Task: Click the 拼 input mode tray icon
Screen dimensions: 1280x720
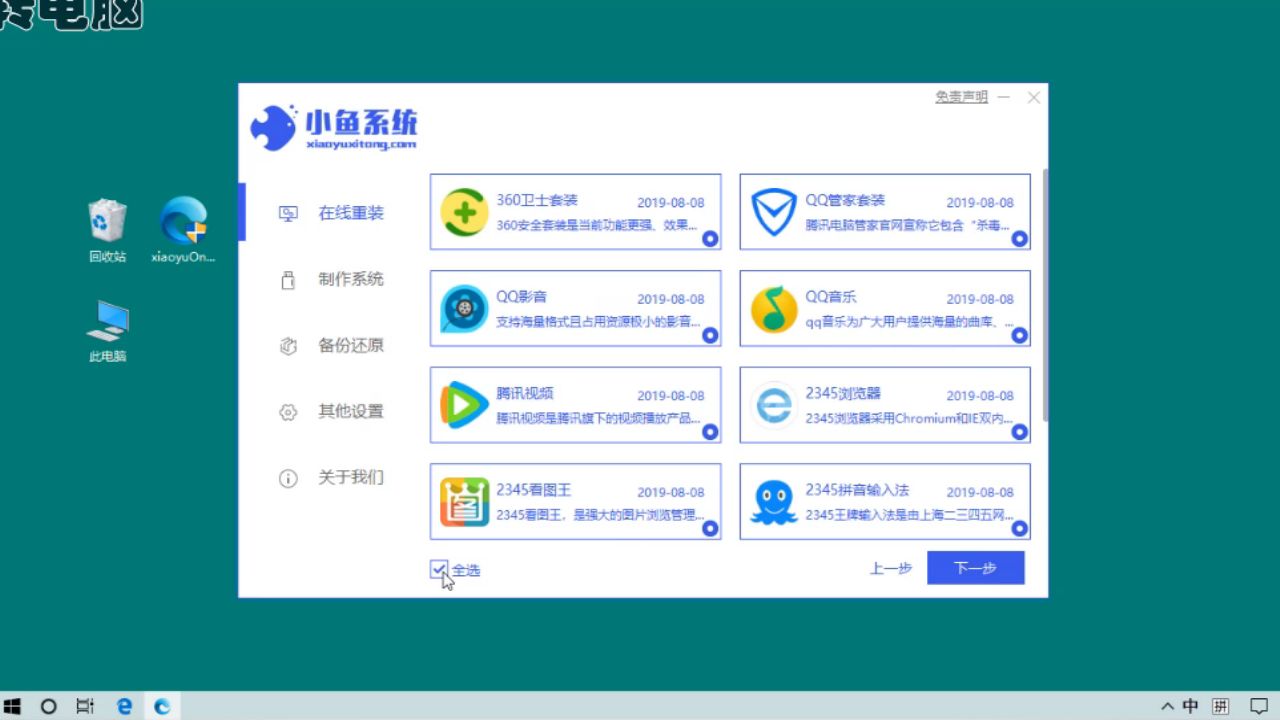Action: [1221, 706]
